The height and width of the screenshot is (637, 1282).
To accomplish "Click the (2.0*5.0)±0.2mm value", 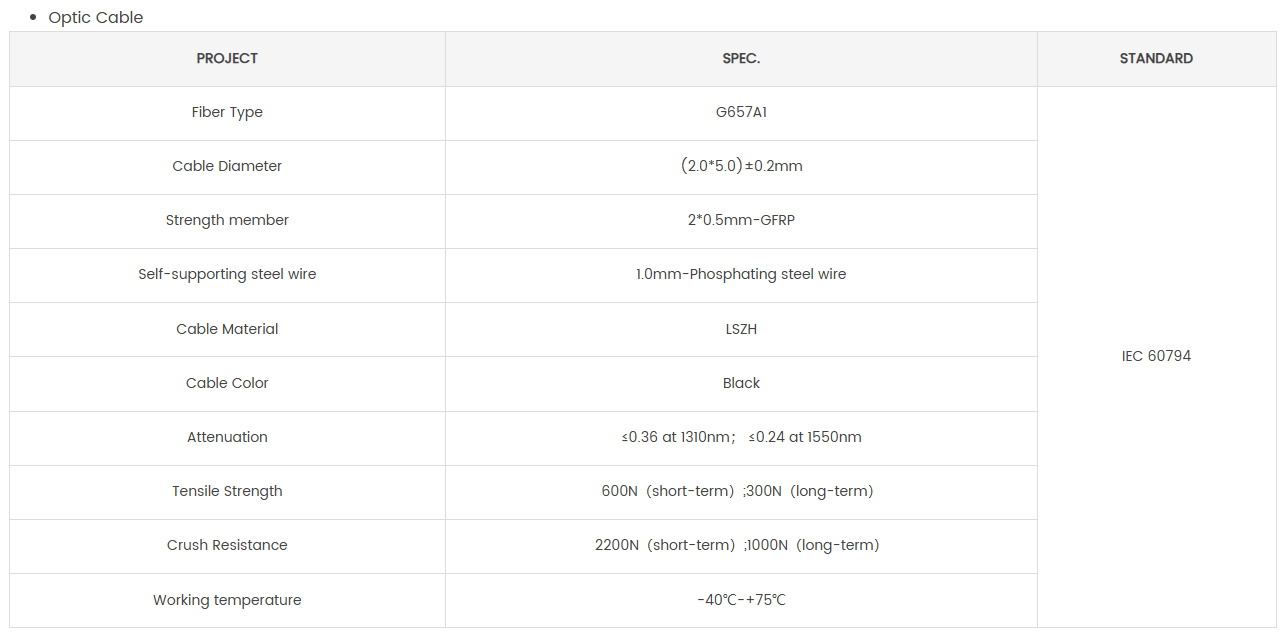I will point(741,166).
